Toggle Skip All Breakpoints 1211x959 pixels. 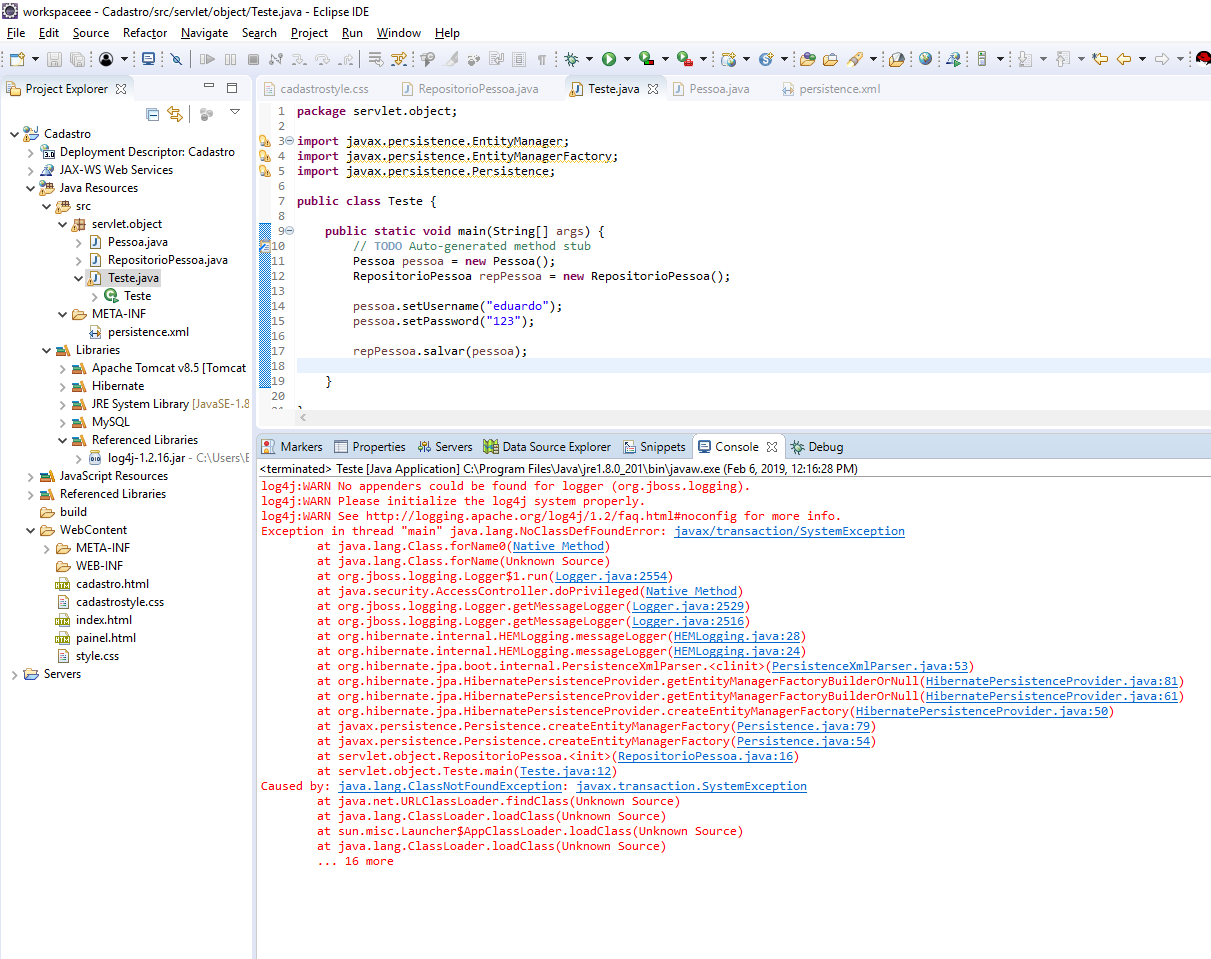tap(176, 59)
